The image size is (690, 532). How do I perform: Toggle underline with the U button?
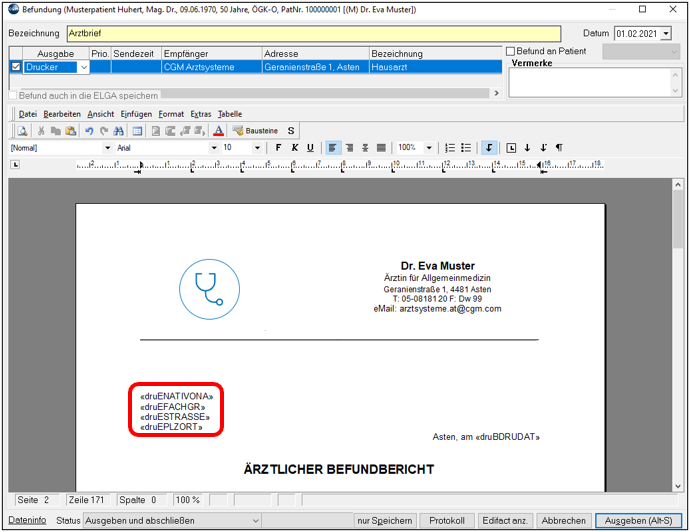tap(310, 148)
